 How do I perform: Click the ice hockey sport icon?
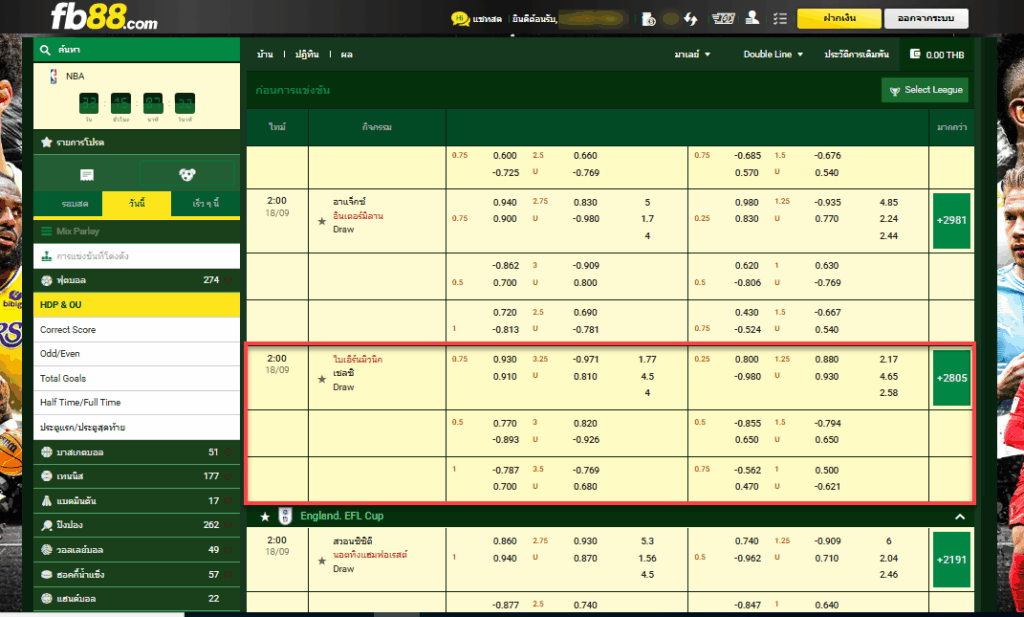[46, 575]
